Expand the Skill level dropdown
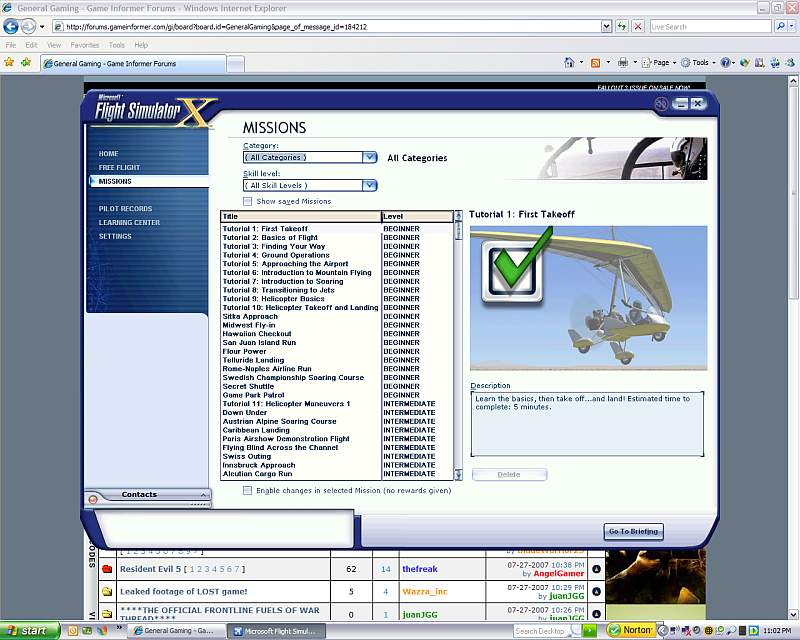 369,185
